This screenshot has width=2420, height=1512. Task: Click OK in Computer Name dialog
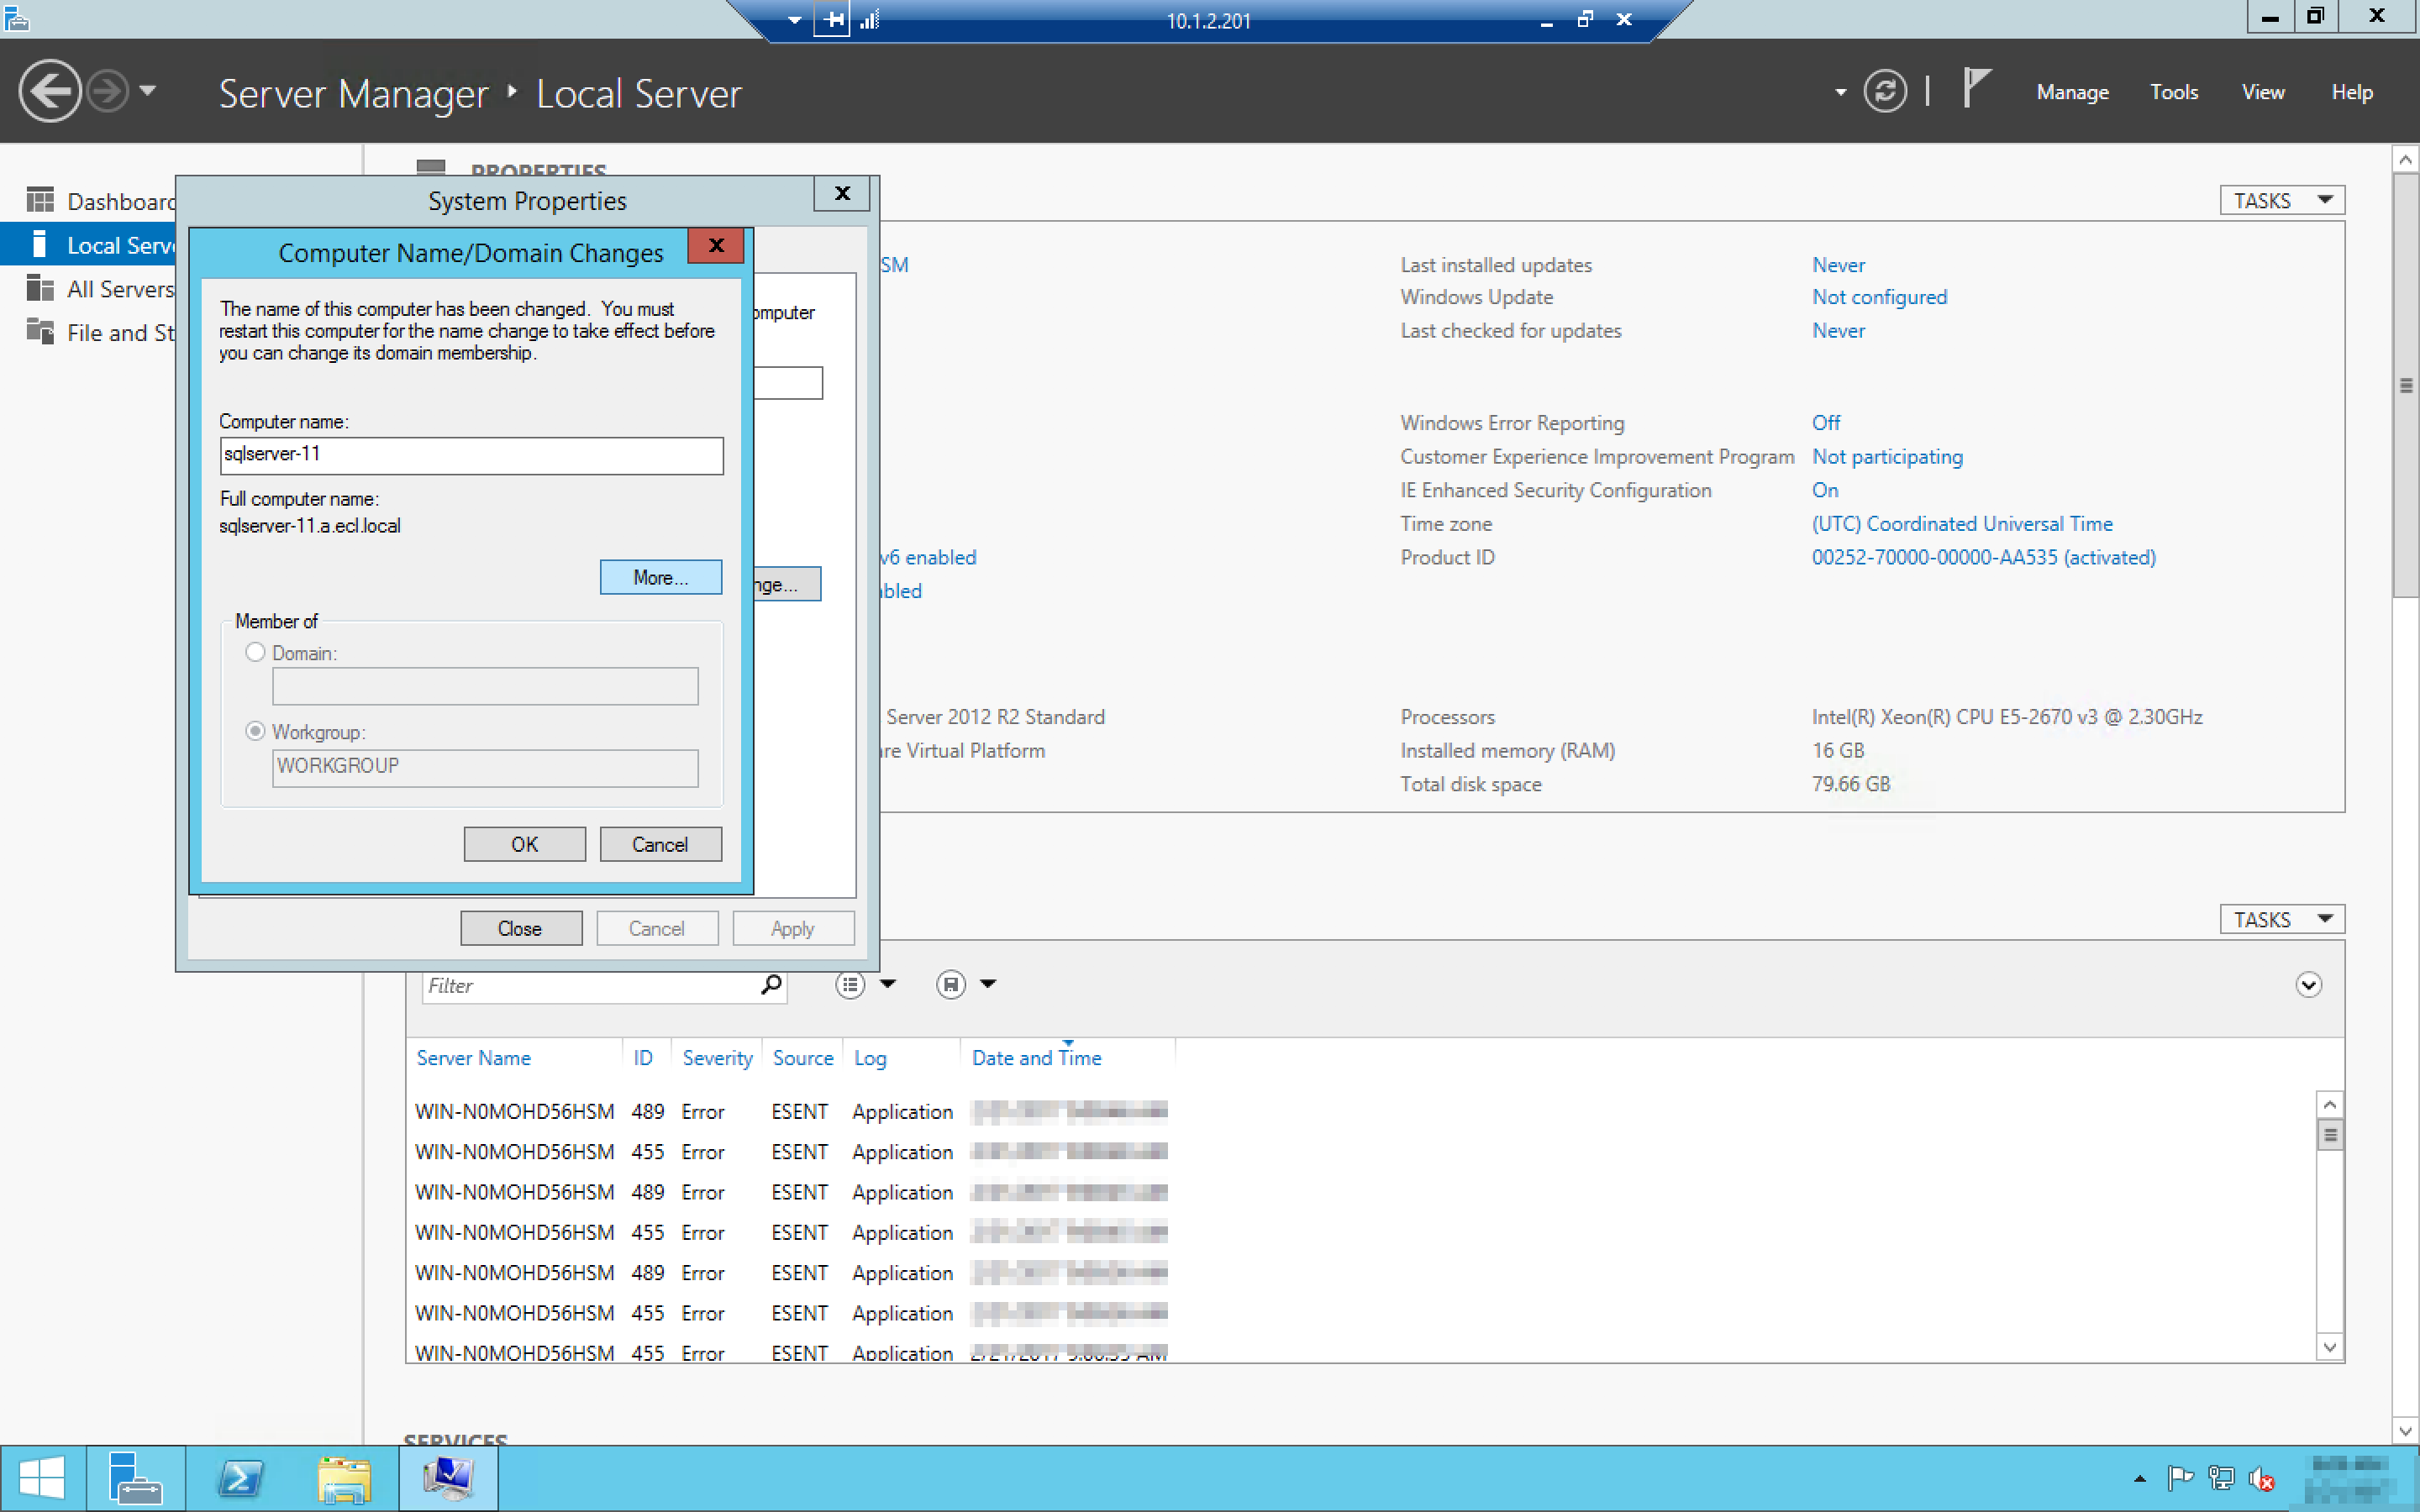tap(524, 844)
